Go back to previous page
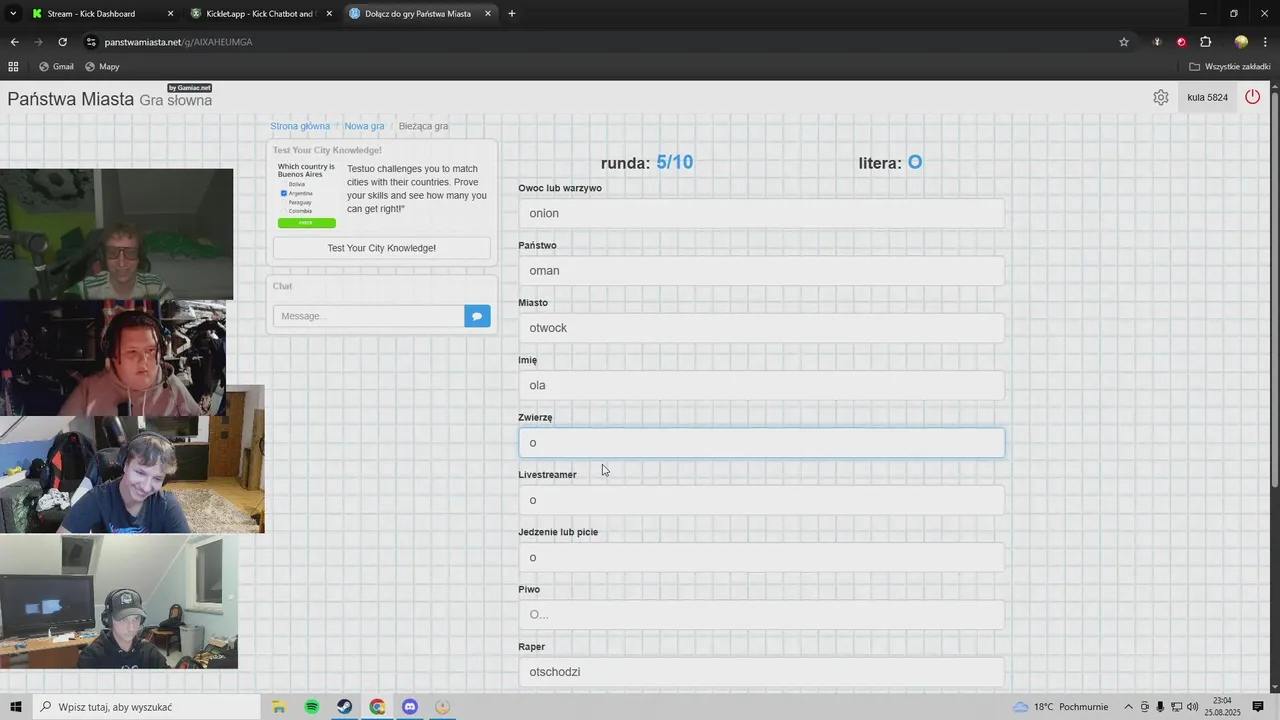The height and width of the screenshot is (720, 1280). click(x=14, y=42)
